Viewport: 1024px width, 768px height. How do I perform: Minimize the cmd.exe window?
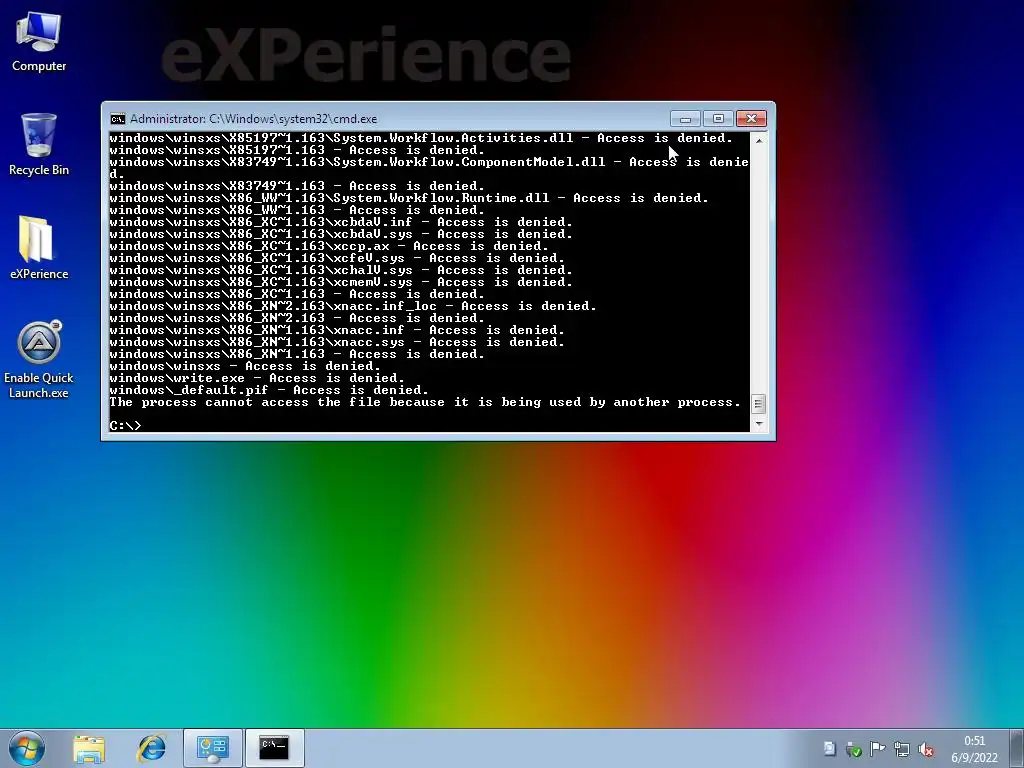click(x=685, y=119)
